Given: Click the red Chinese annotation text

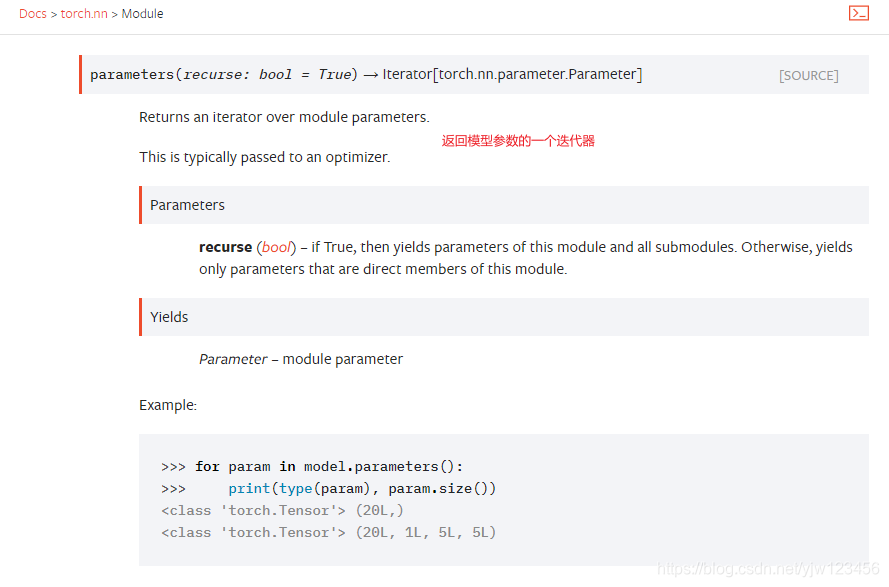Looking at the screenshot, I should (518, 141).
